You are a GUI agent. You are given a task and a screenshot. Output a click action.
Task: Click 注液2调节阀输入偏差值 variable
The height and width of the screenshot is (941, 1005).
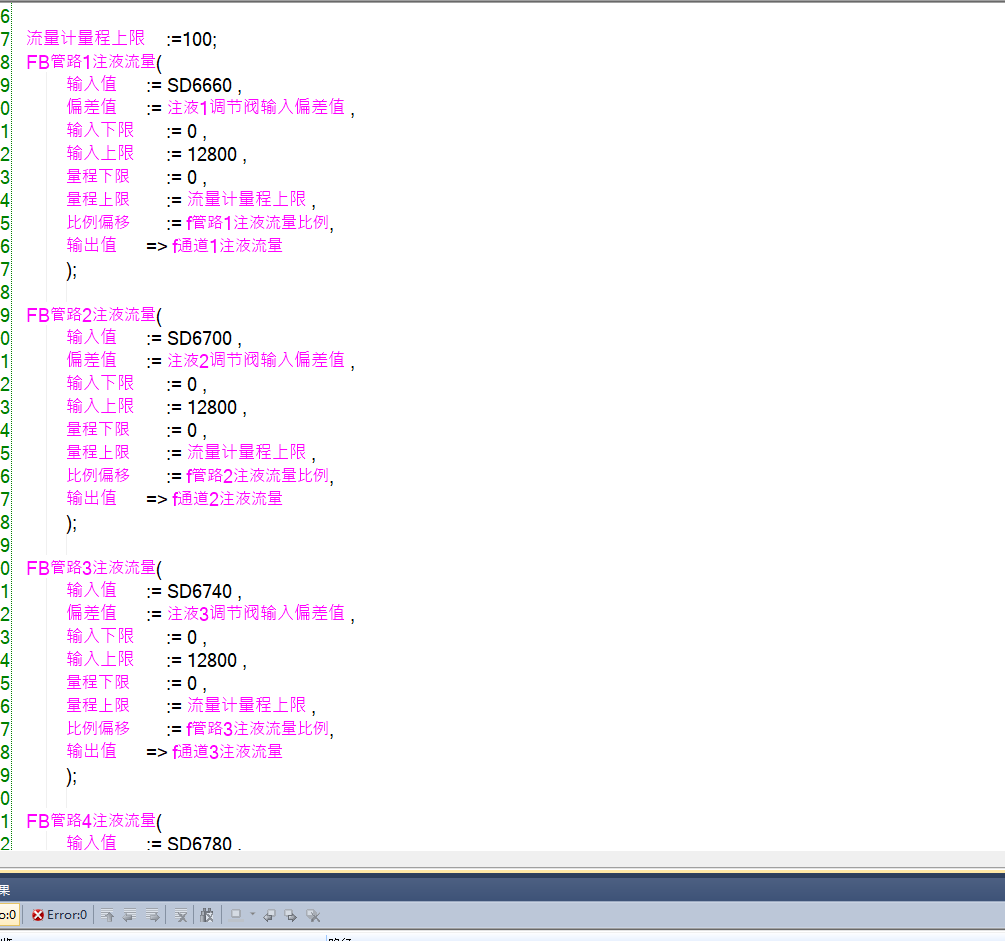255,361
